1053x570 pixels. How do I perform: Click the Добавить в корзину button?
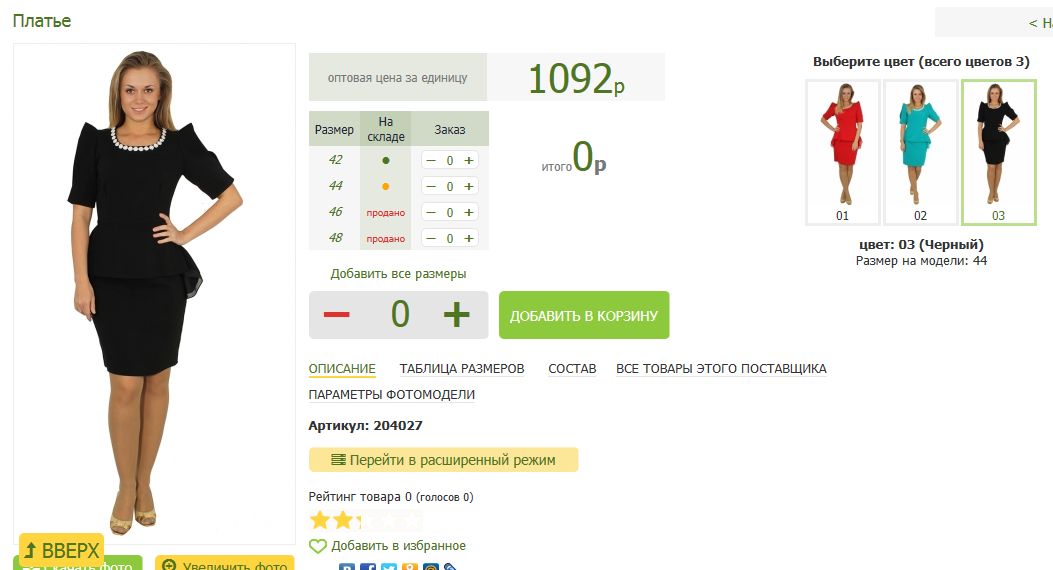tap(584, 315)
